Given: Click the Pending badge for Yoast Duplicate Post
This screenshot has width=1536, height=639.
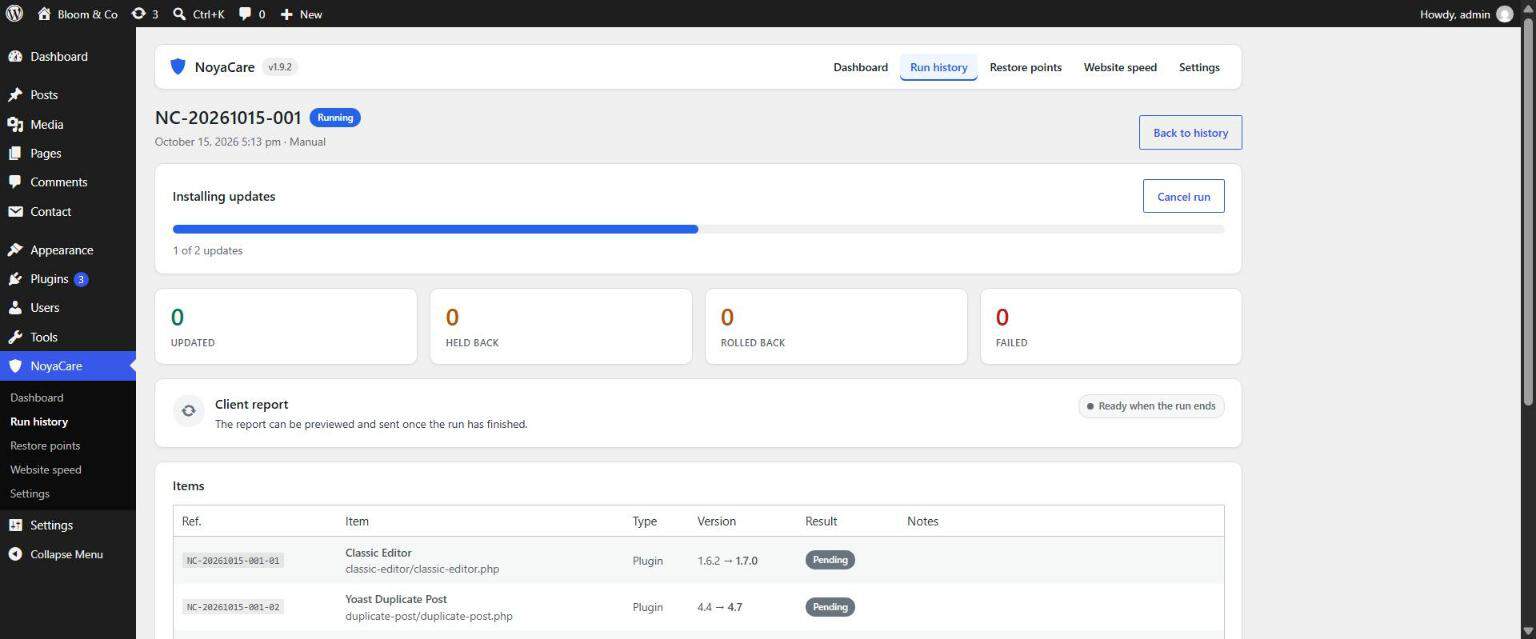Looking at the screenshot, I should [x=830, y=607].
